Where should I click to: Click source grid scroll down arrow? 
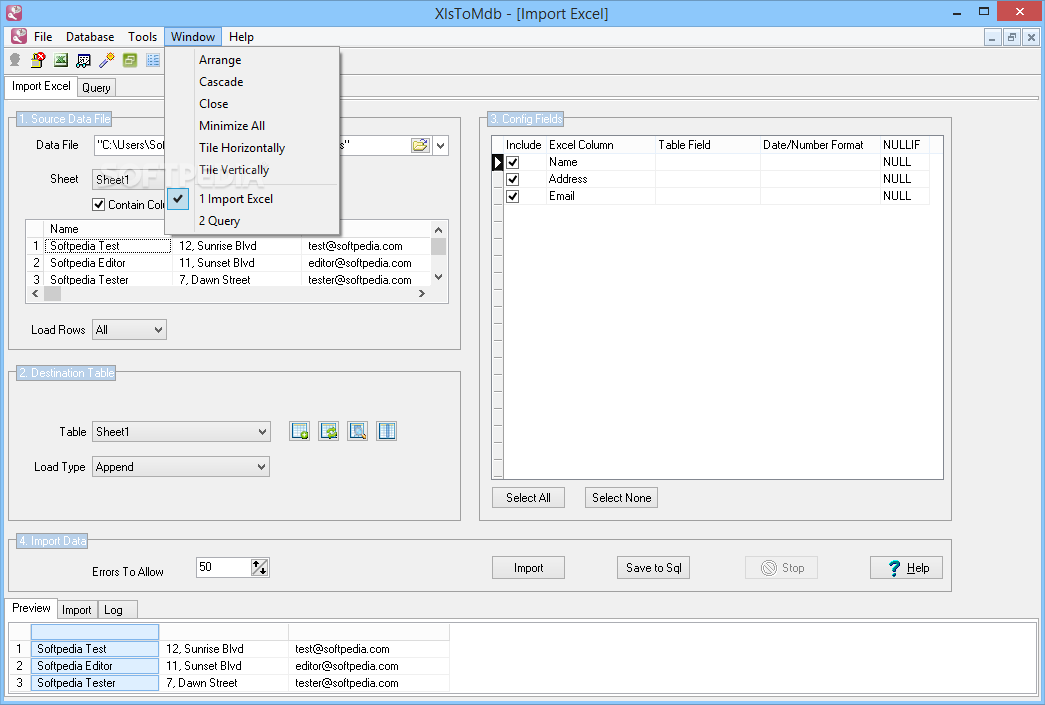pyautogui.click(x=439, y=277)
